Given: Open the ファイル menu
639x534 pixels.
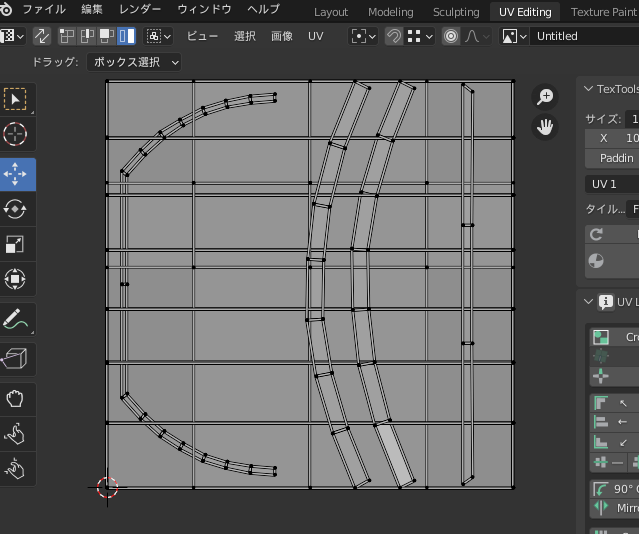Looking at the screenshot, I should 43,10.
